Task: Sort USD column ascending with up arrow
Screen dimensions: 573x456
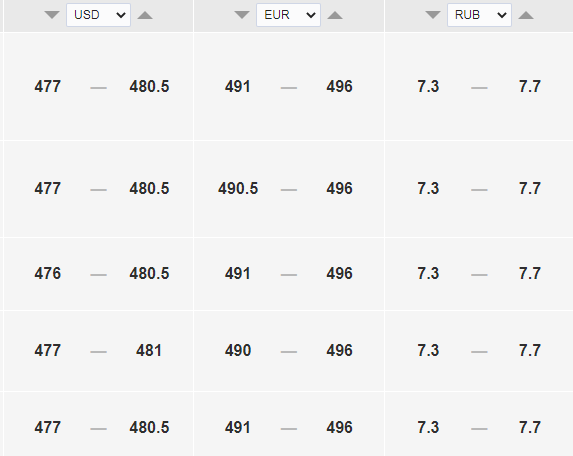Action: point(145,15)
